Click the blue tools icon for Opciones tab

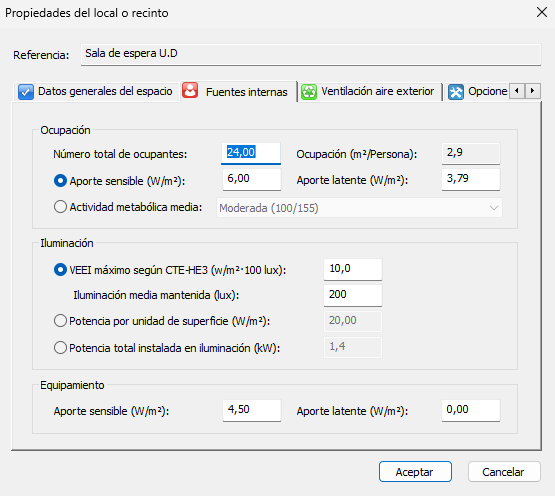(x=456, y=92)
